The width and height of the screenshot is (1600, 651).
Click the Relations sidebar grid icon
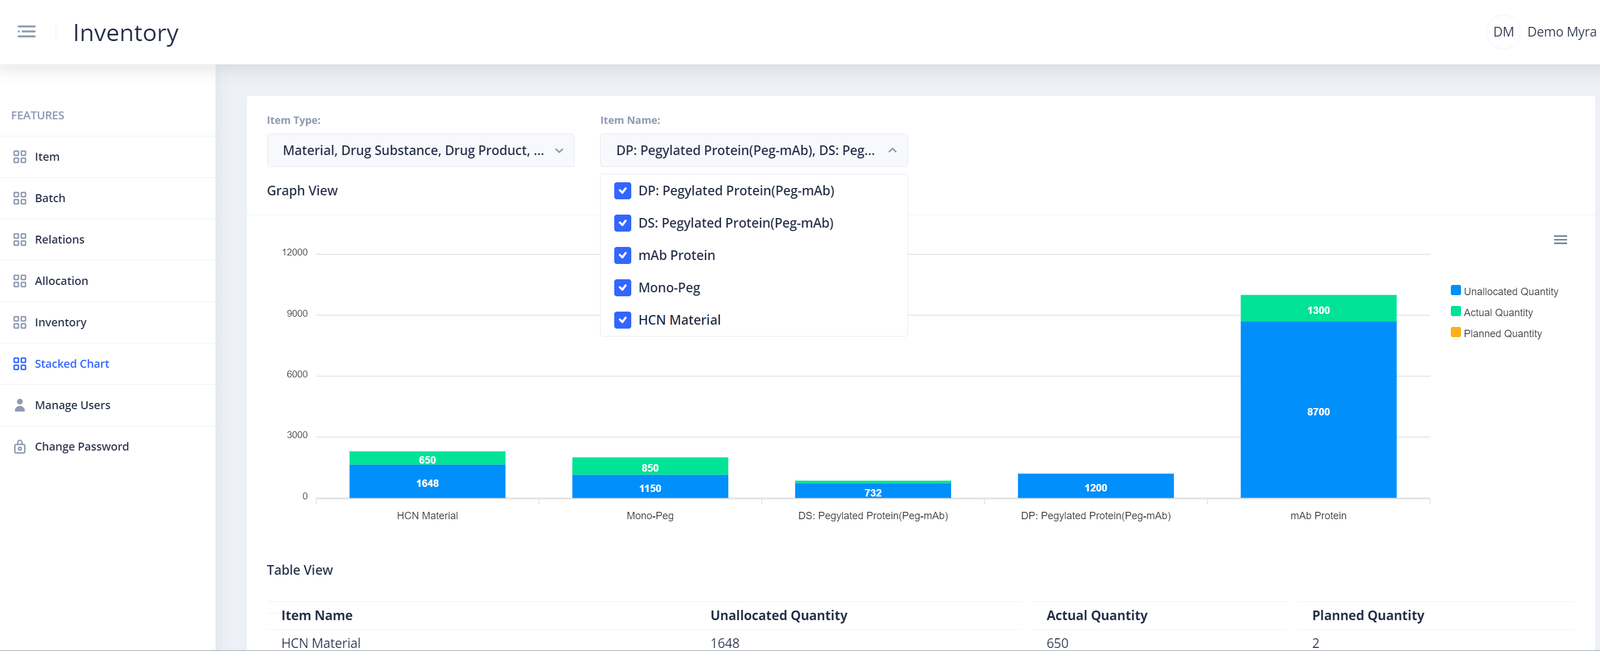(20, 240)
